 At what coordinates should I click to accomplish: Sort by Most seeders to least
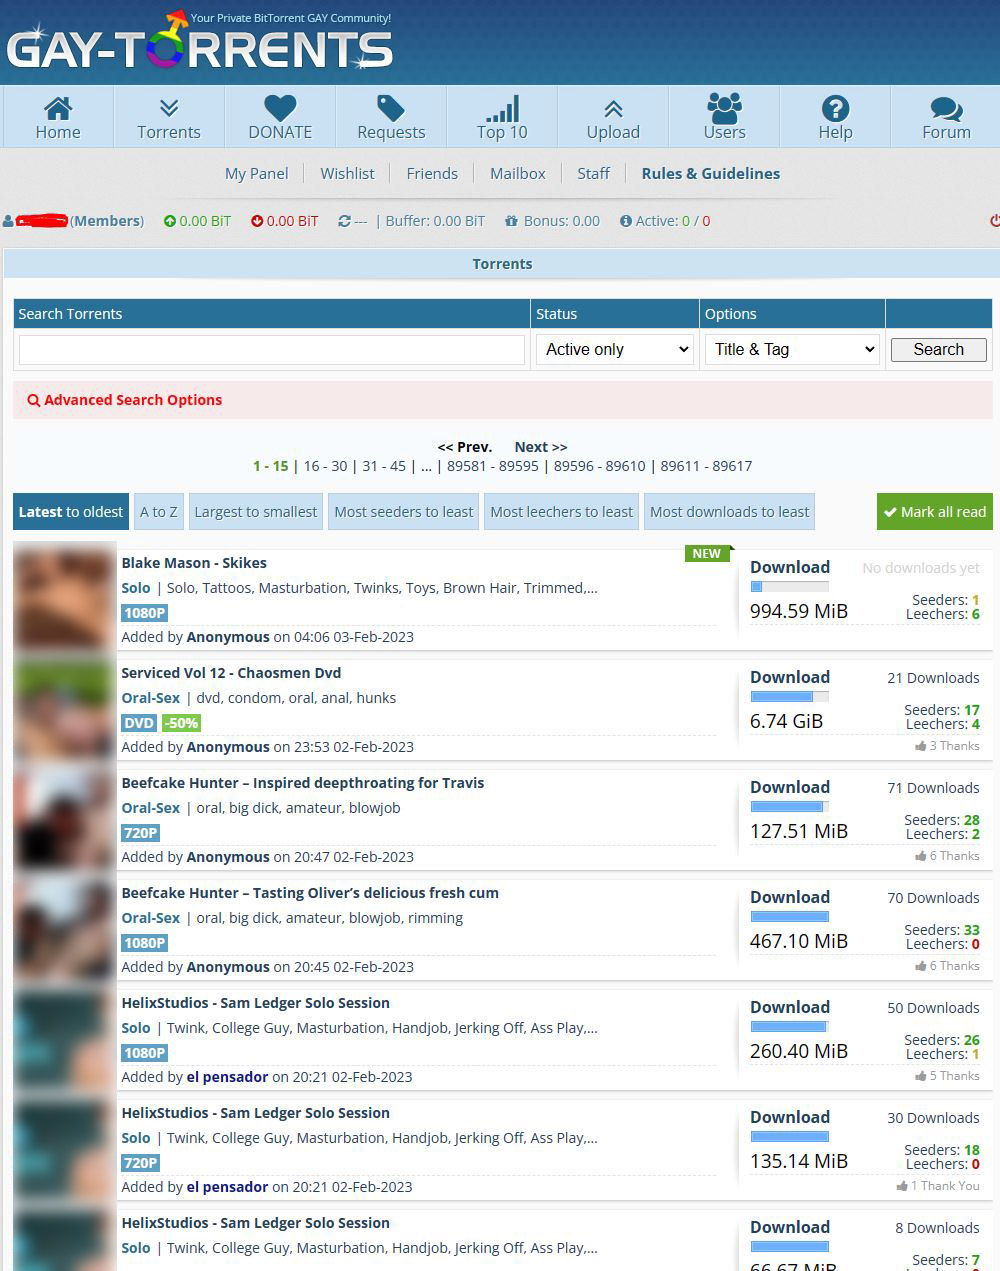click(404, 512)
